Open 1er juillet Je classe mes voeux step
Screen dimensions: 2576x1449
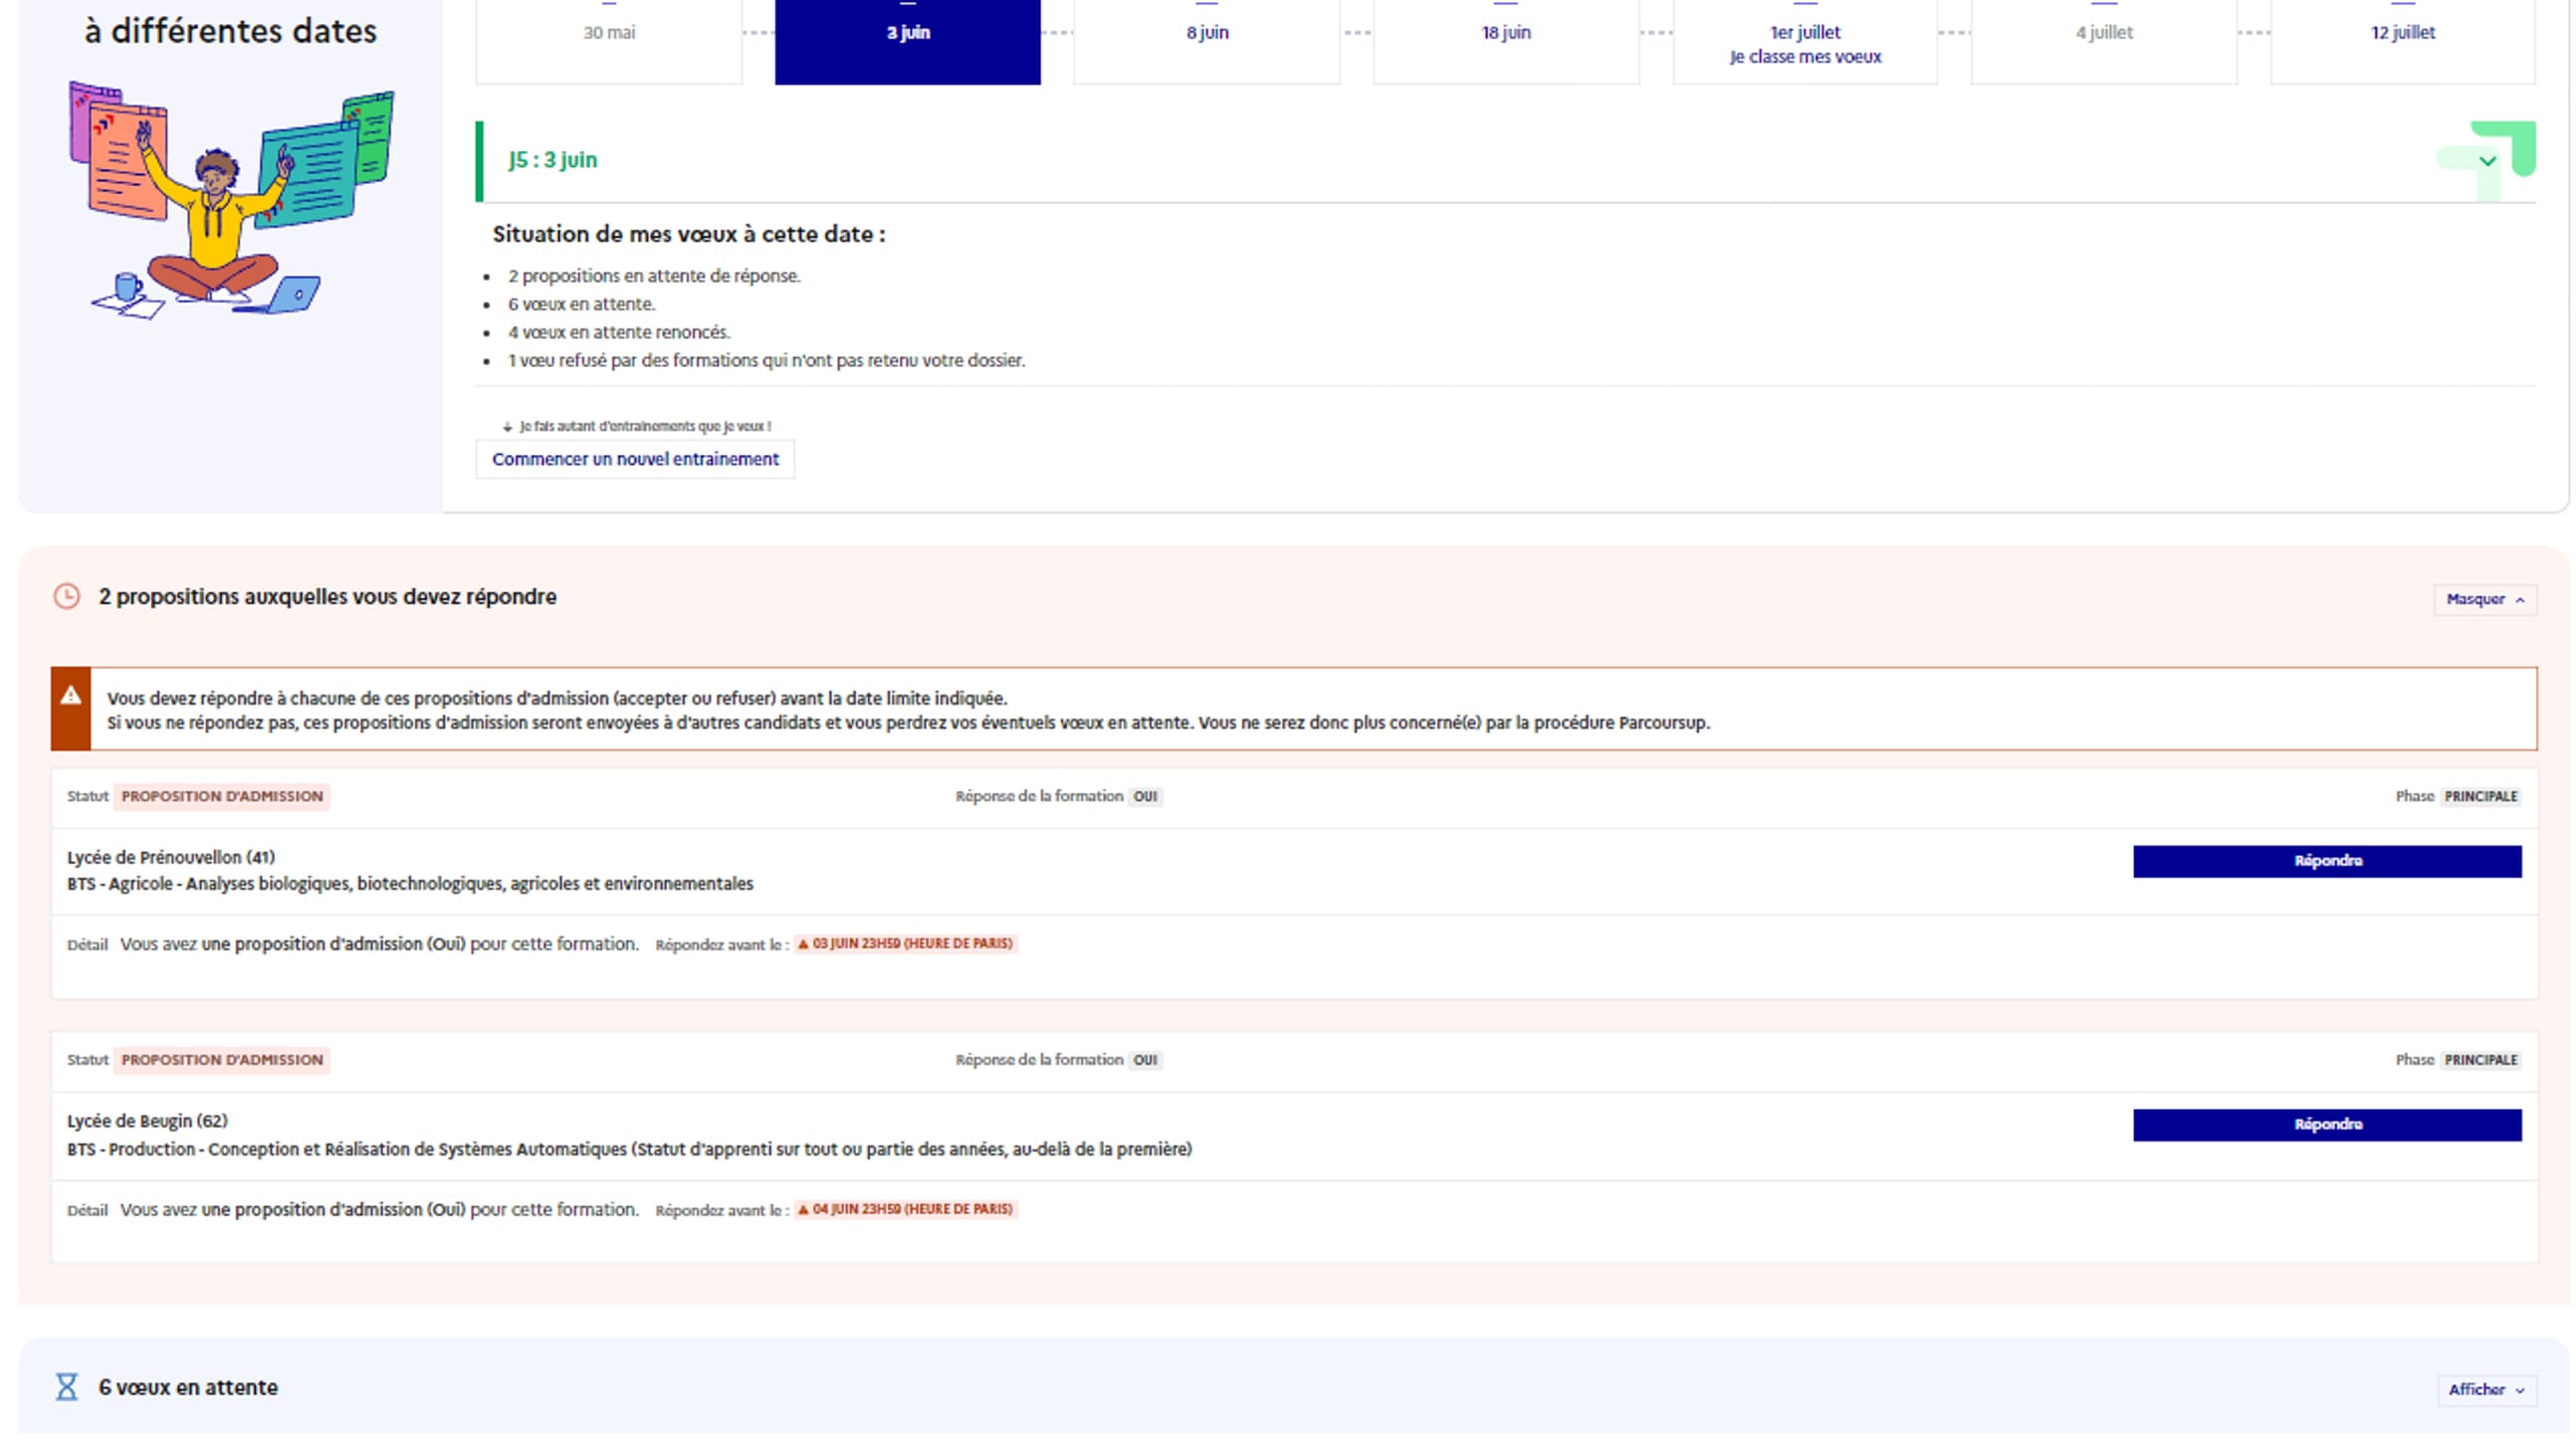tap(1805, 44)
